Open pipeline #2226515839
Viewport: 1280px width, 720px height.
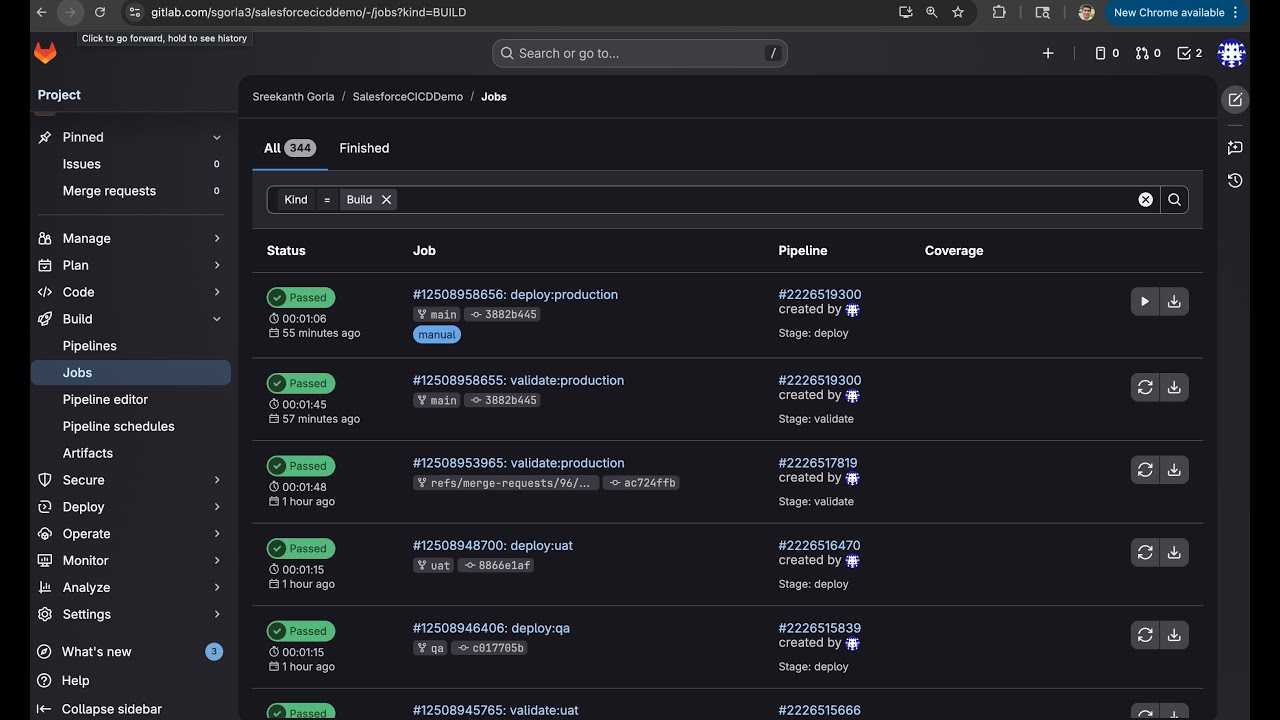pos(820,628)
